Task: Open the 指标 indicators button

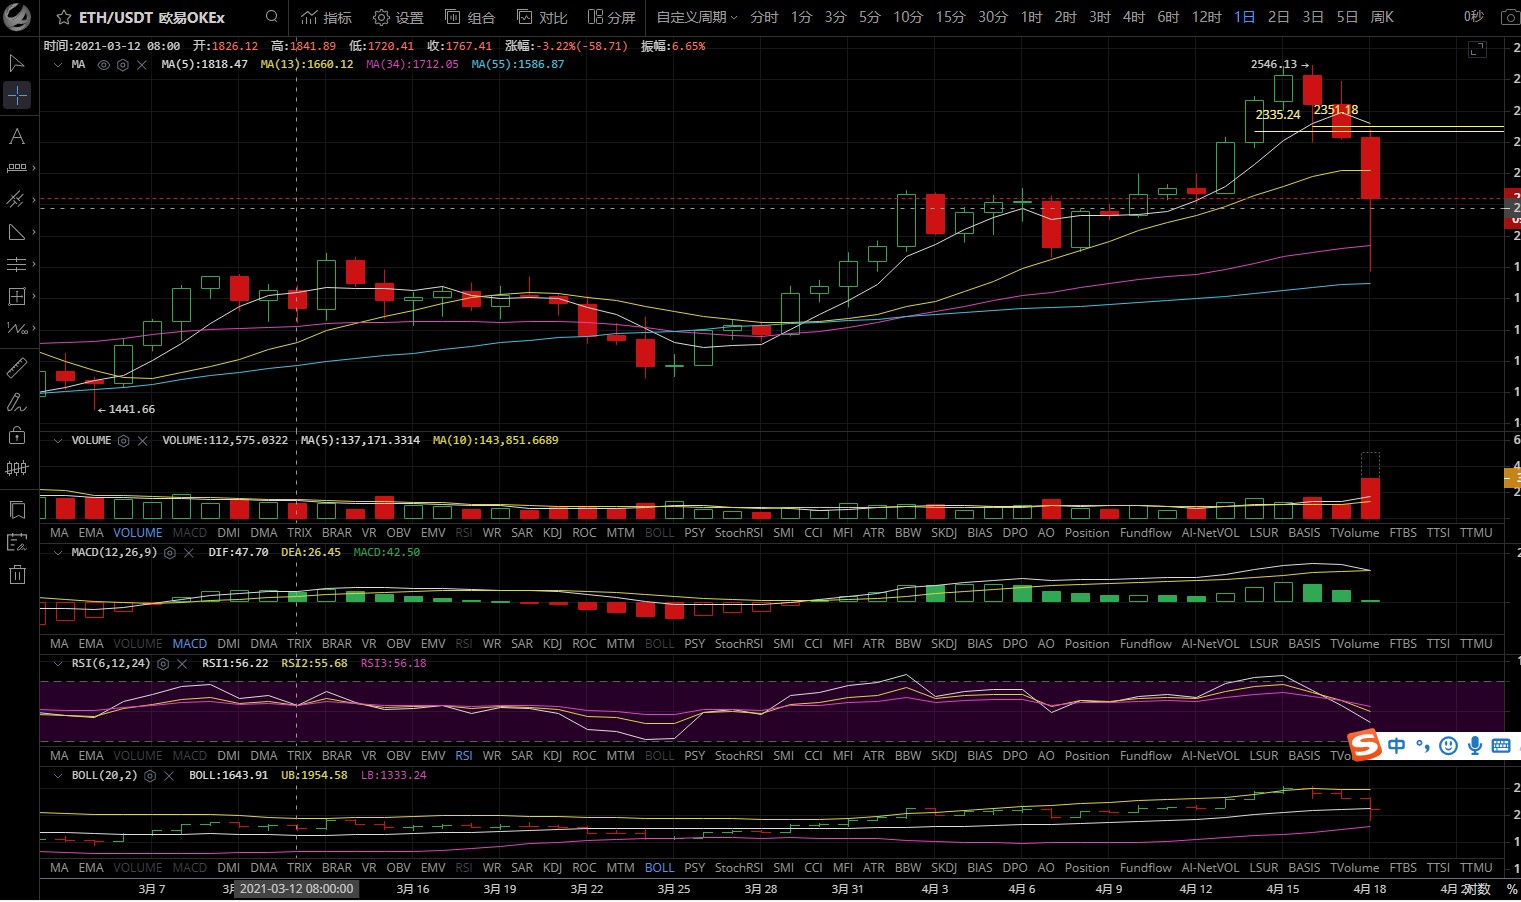Action: point(326,17)
